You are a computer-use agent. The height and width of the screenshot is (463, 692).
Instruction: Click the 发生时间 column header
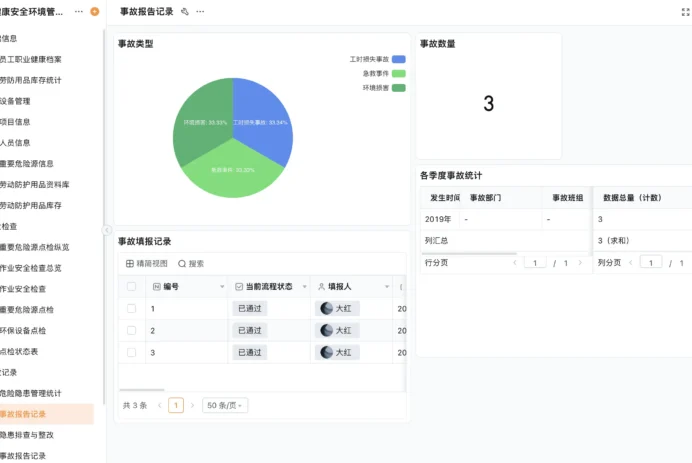(x=445, y=198)
